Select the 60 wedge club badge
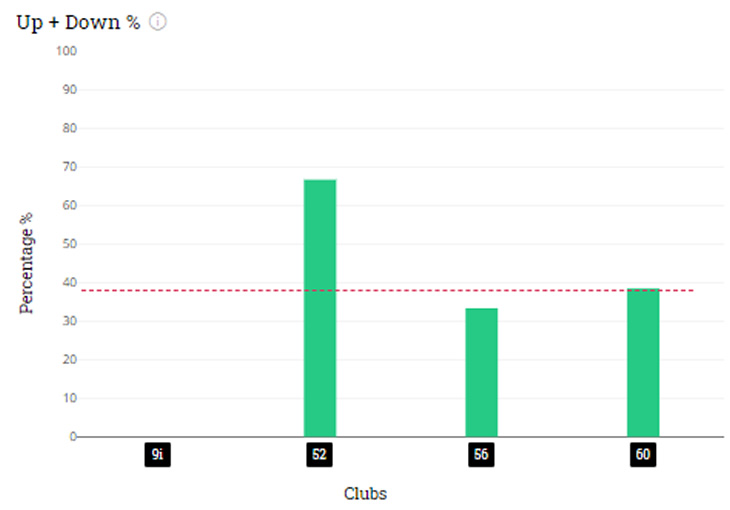730x510 pixels. pyautogui.click(x=643, y=455)
